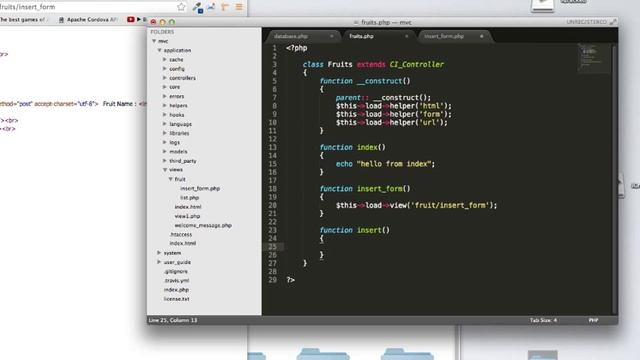Close the database.php tab
This screenshot has height=360, width=640.
click(x=331, y=36)
